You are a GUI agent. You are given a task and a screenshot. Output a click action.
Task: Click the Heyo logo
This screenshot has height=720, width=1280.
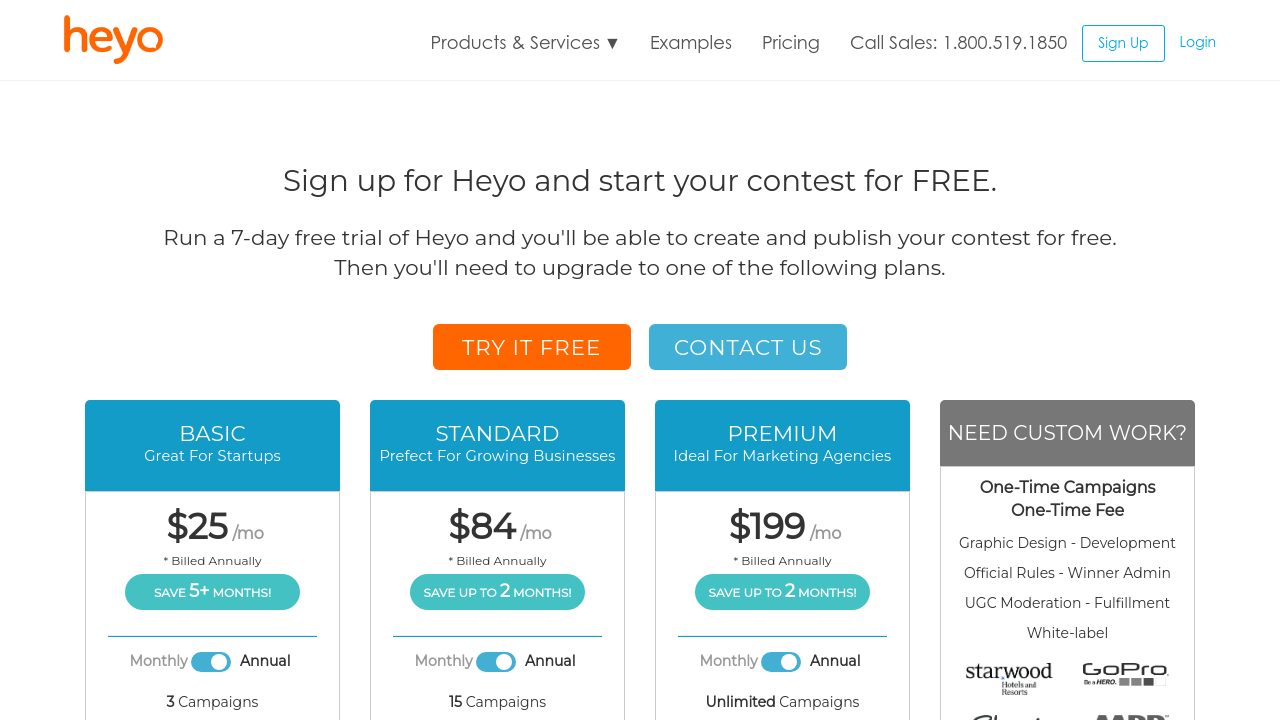click(x=113, y=40)
